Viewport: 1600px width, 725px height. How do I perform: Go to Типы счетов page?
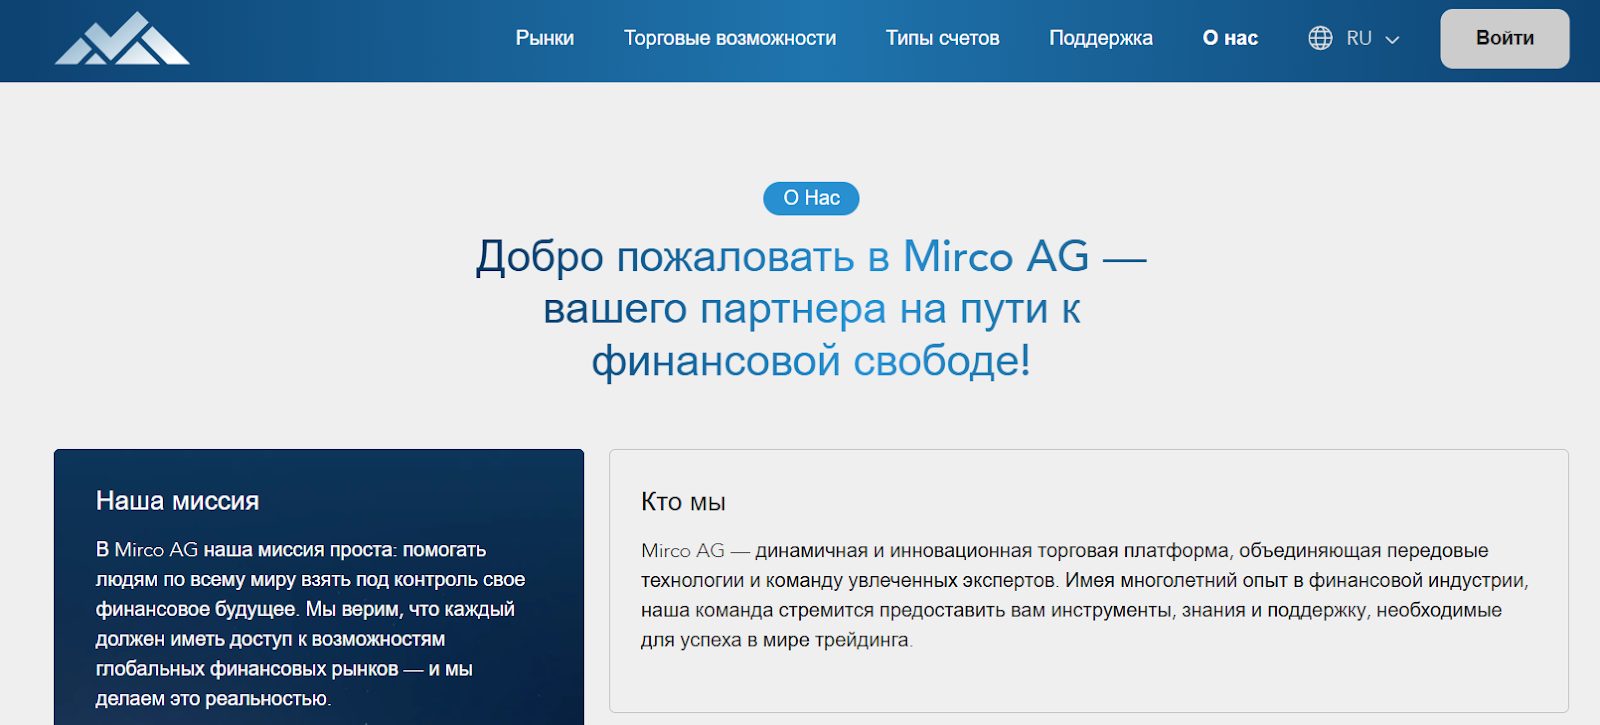(x=942, y=38)
